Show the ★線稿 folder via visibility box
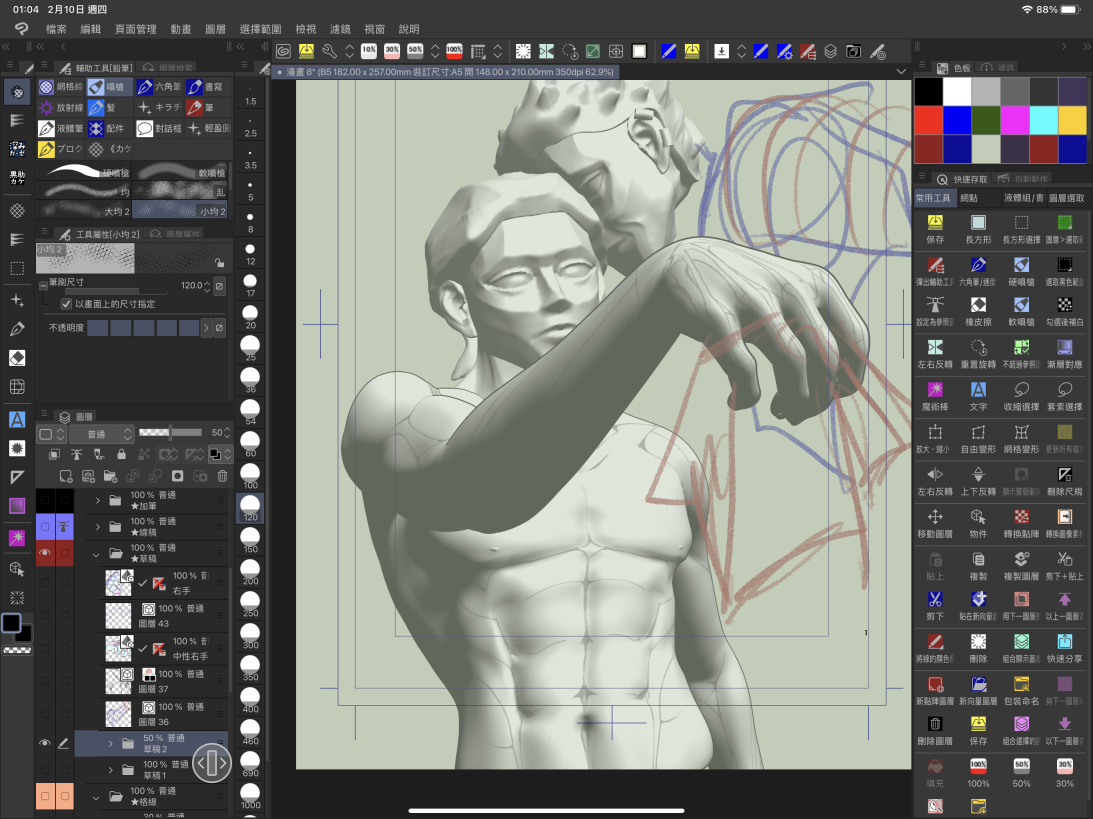 click(45, 526)
